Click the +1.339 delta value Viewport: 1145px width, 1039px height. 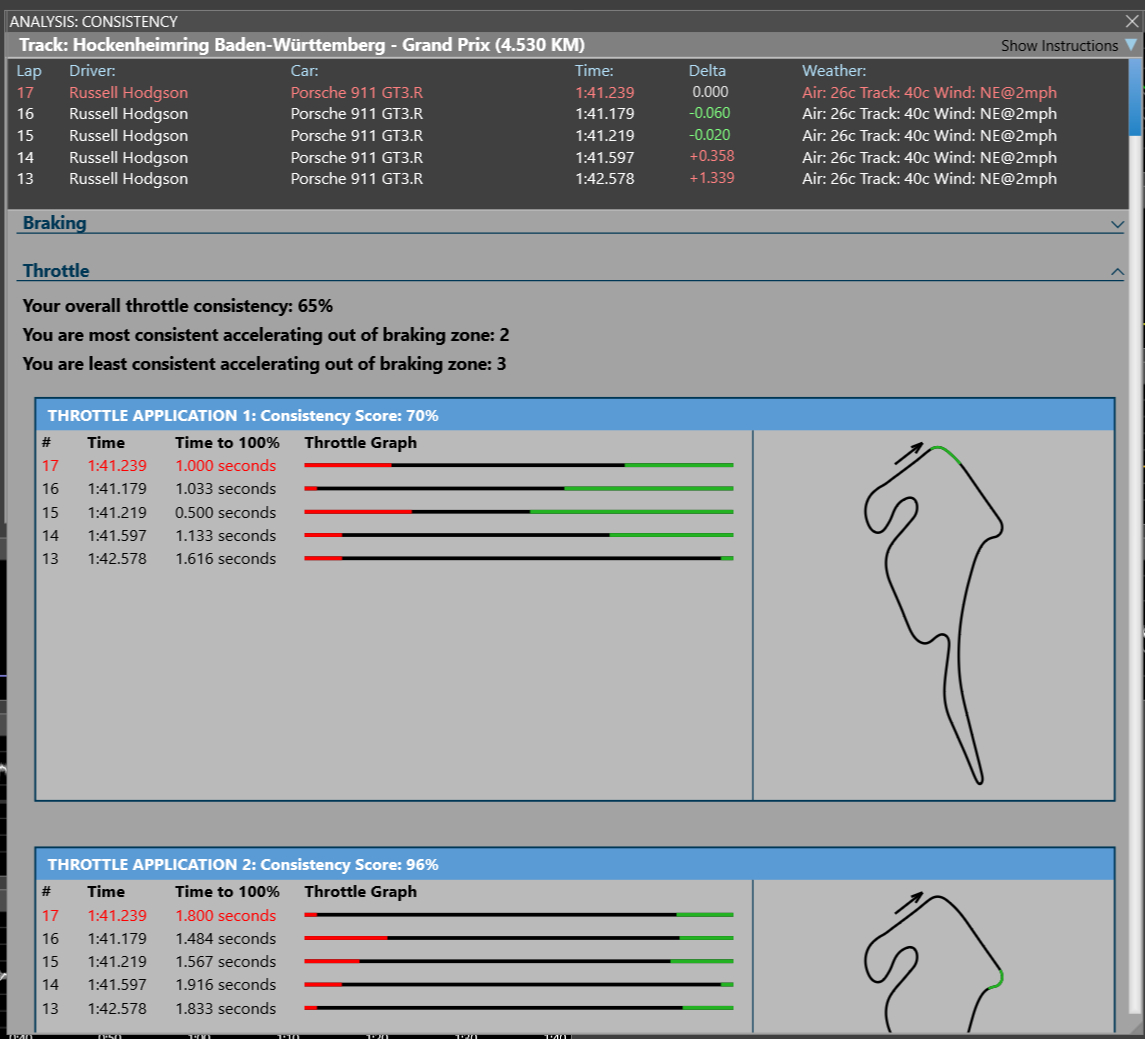[711, 178]
